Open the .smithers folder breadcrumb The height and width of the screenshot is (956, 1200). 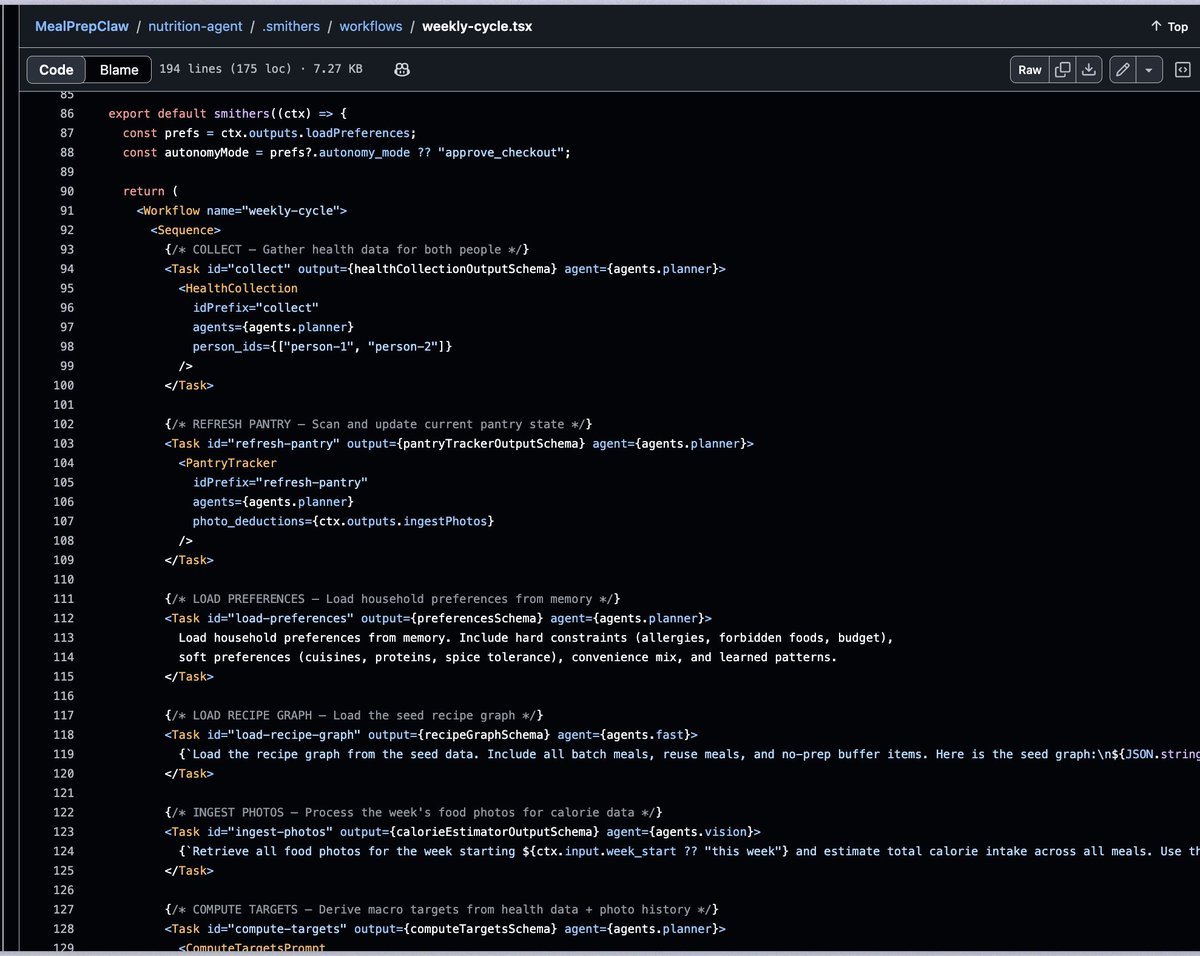[x=291, y=26]
